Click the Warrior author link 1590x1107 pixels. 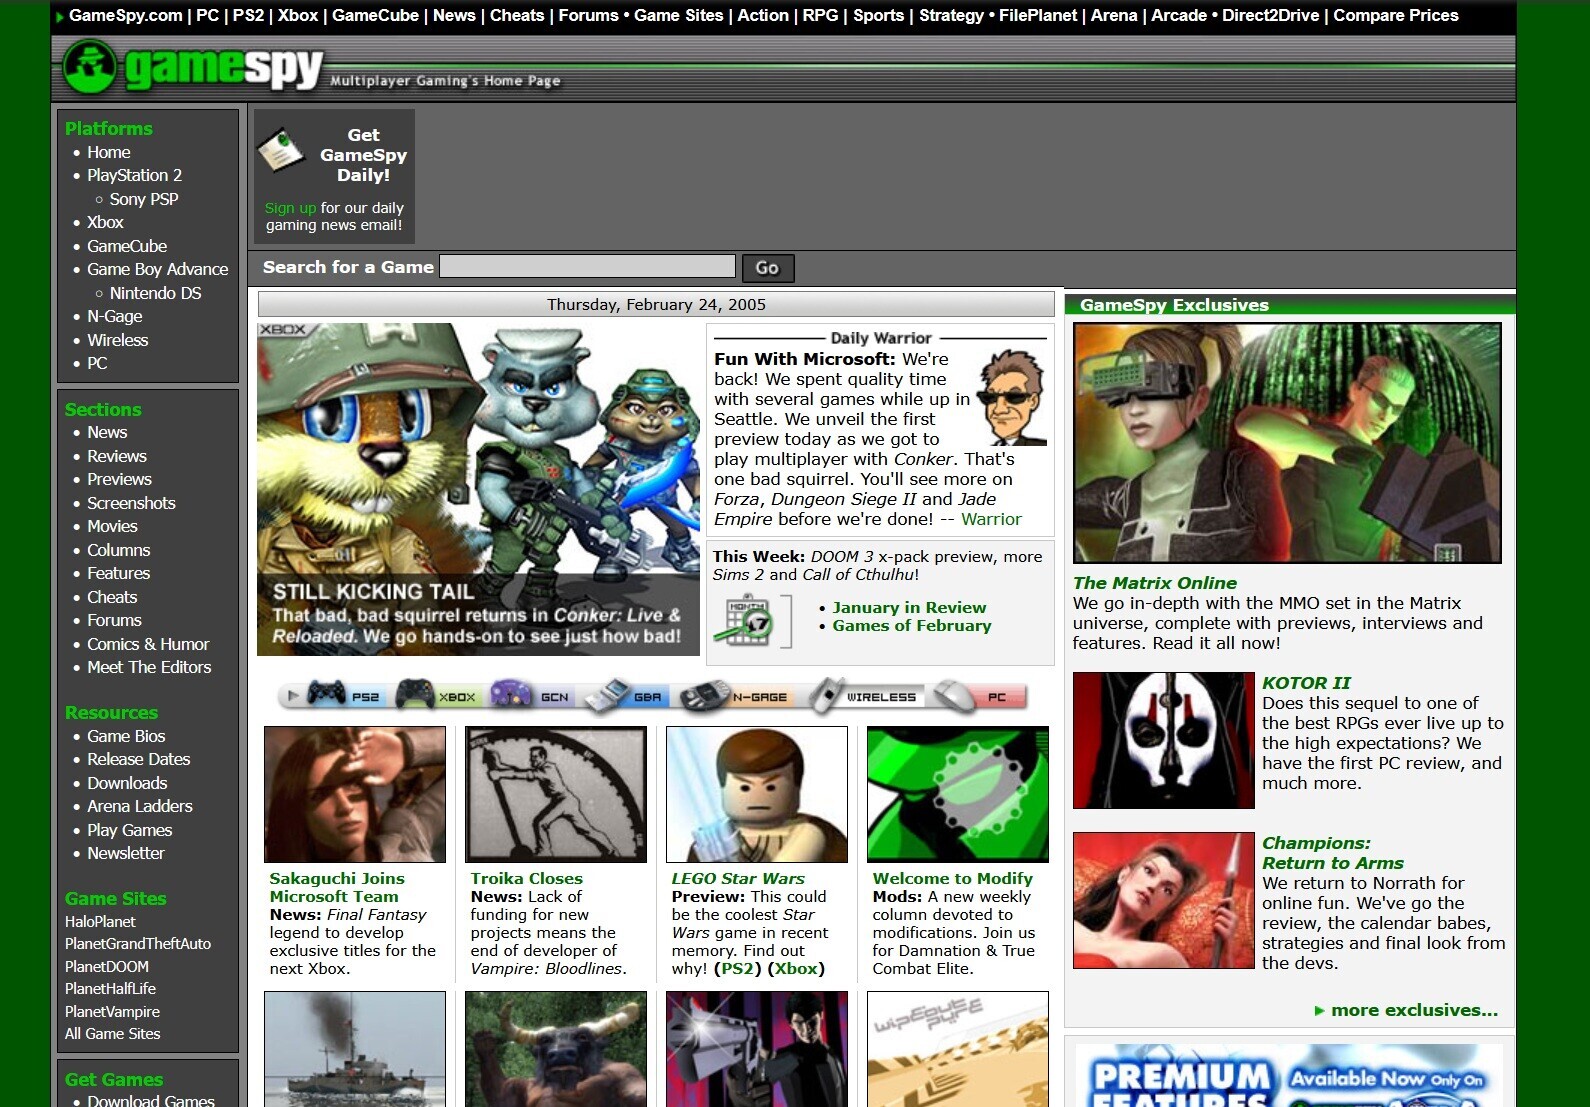pos(991,519)
